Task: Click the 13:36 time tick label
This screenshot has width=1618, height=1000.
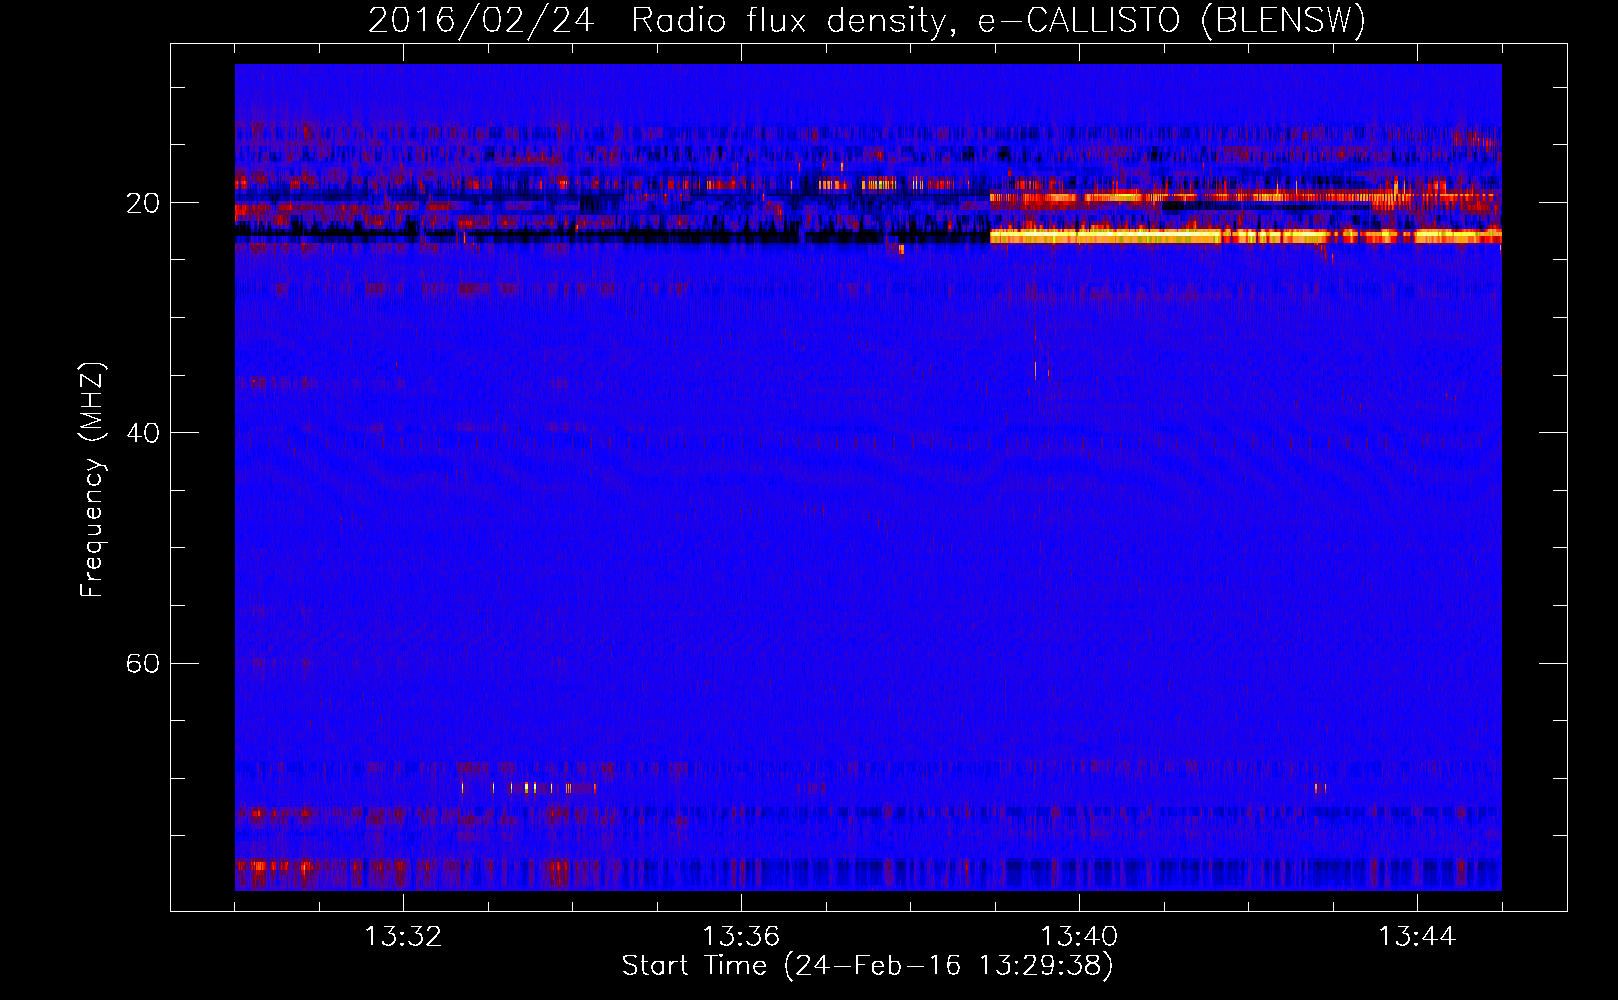Action: (x=741, y=937)
